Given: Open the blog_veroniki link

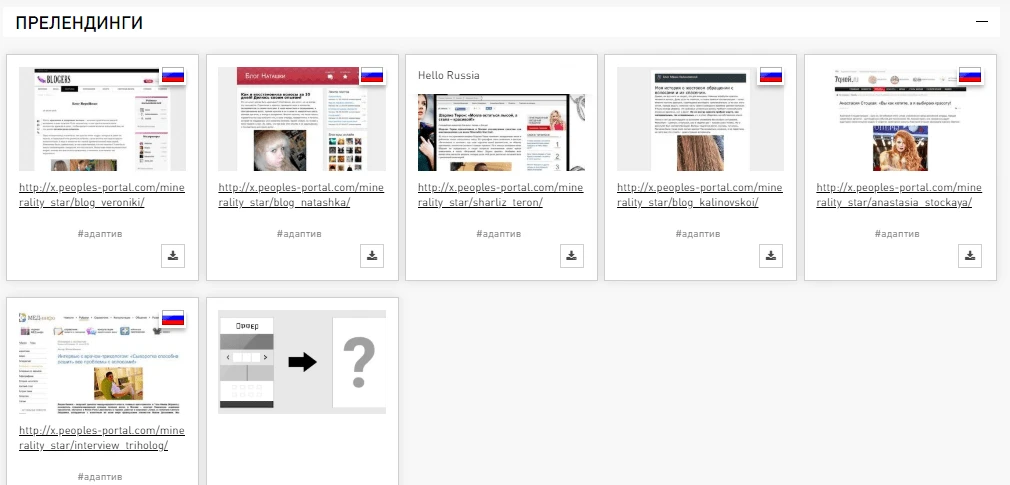Looking at the screenshot, I should pos(102,195).
